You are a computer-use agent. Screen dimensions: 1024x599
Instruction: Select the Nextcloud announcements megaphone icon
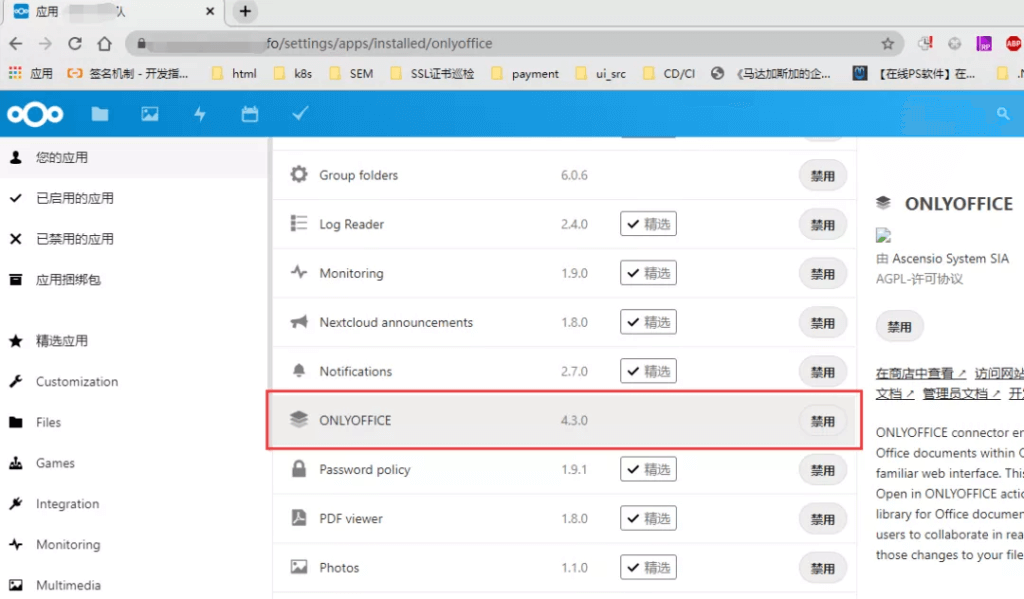point(298,321)
